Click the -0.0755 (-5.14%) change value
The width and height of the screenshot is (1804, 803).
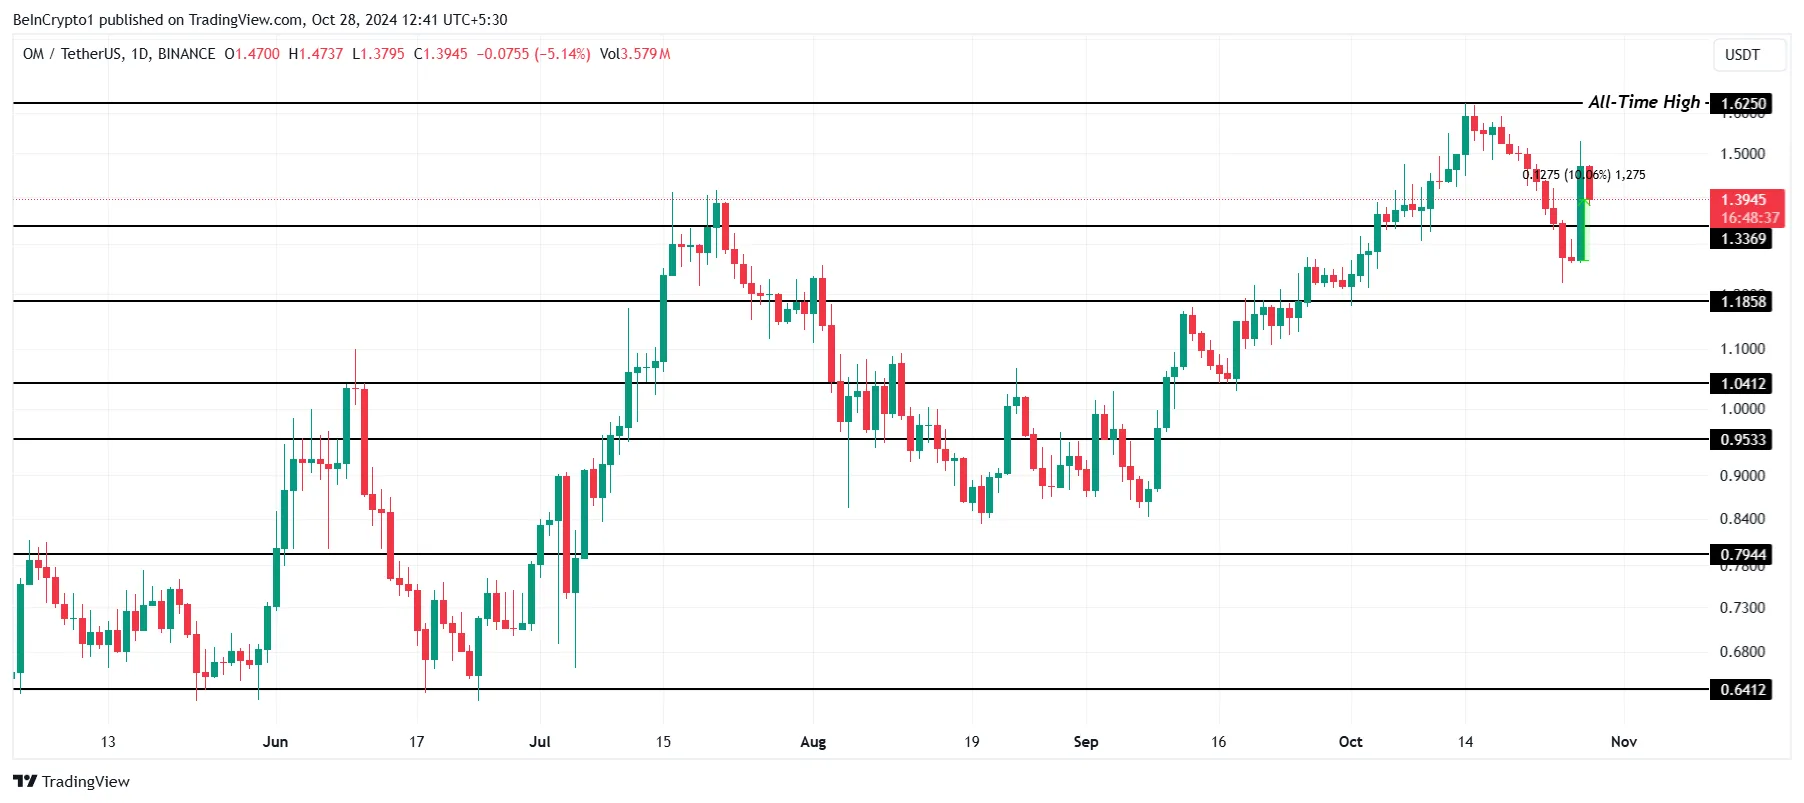(x=534, y=54)
